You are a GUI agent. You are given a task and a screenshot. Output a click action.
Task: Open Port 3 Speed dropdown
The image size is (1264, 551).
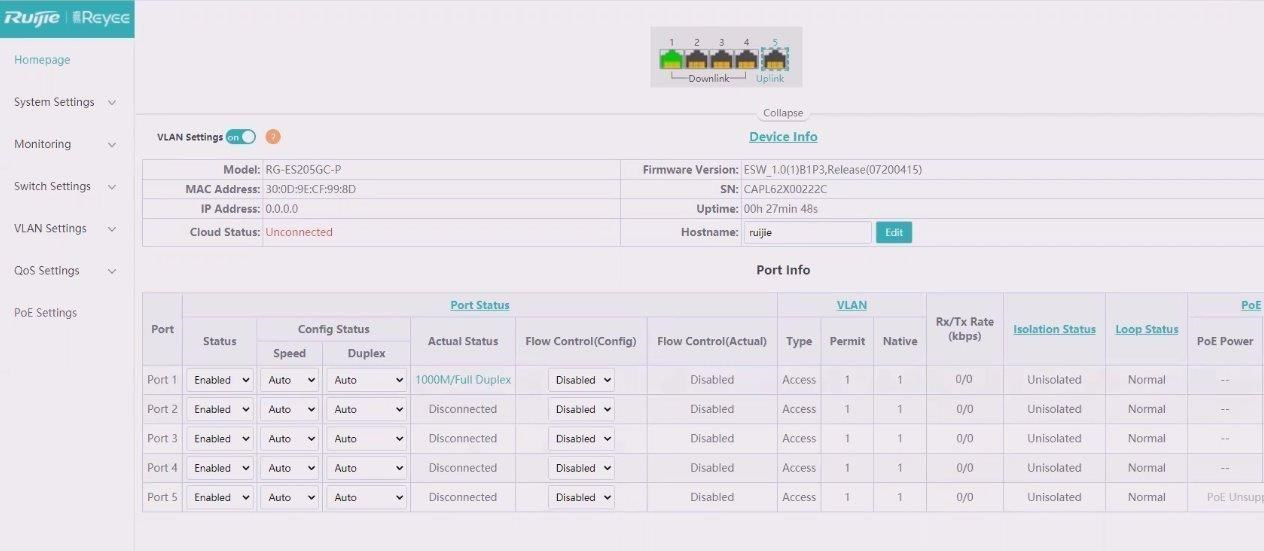(x=289, y=439)
